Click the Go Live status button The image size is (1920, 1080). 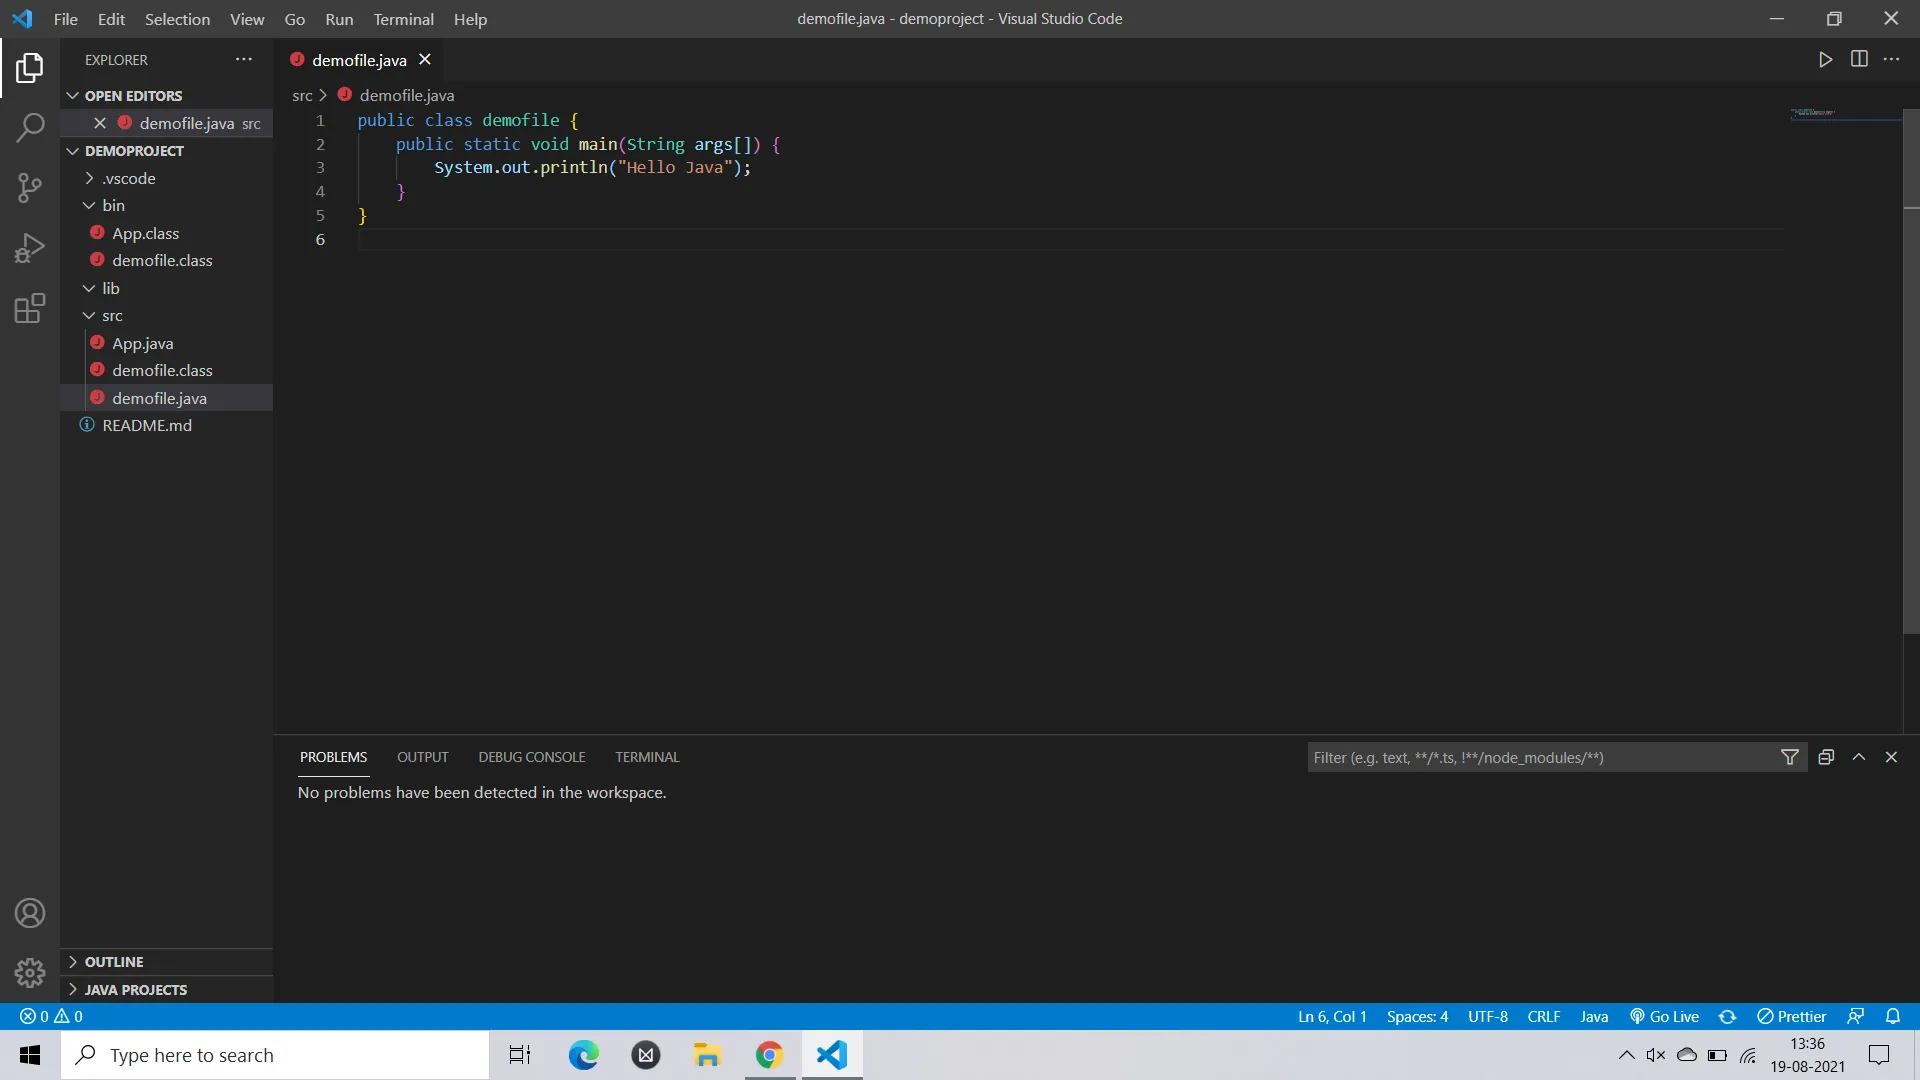(x=1664, y=1016)
